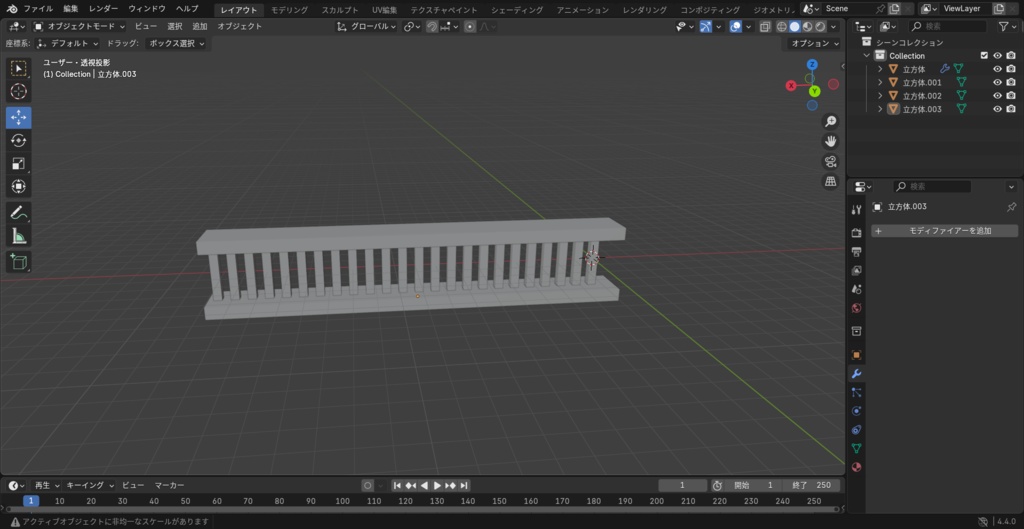Viewport: 1024px width, 529px height.
Task: Click the current frame number field
Action: pos(682,485)
